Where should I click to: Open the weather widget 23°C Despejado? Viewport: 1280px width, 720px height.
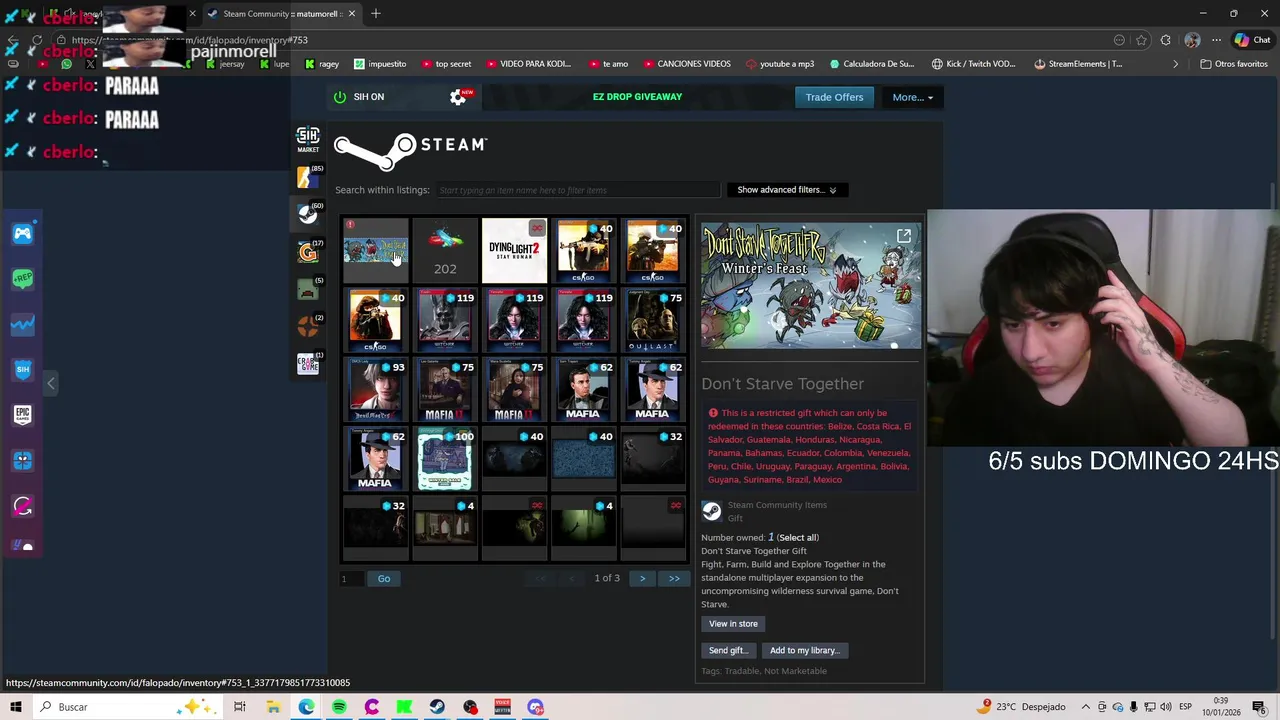(x=1022, y=707)
